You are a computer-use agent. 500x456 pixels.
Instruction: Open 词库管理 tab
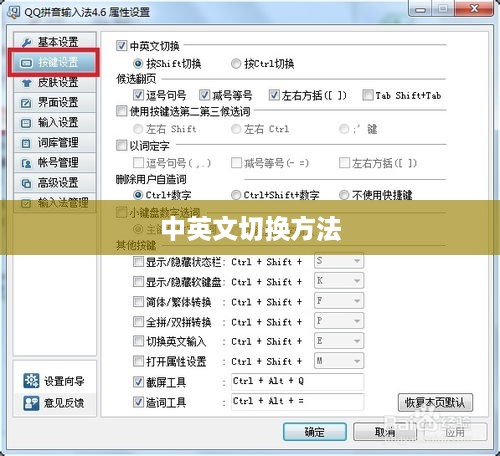55,143
